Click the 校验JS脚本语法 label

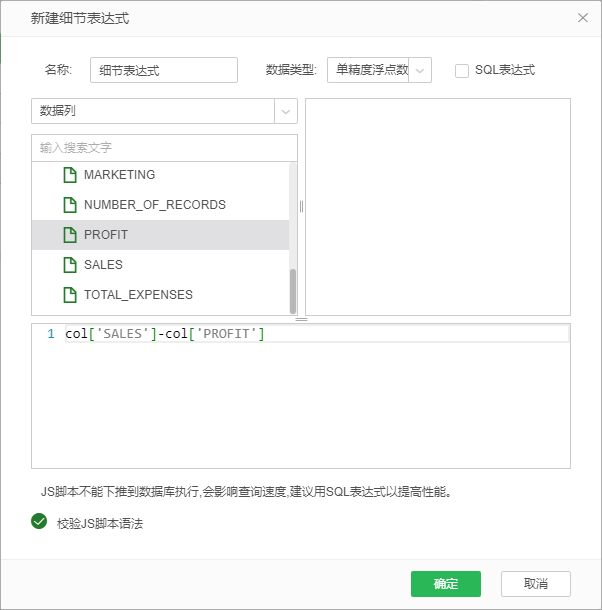(100, 523)
